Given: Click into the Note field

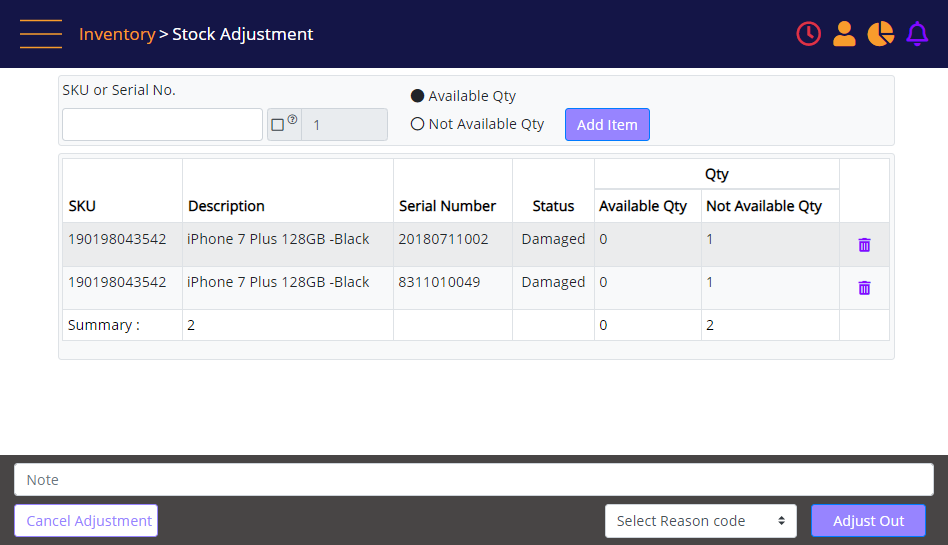Looking at the screenshot, I should [474, 480].
